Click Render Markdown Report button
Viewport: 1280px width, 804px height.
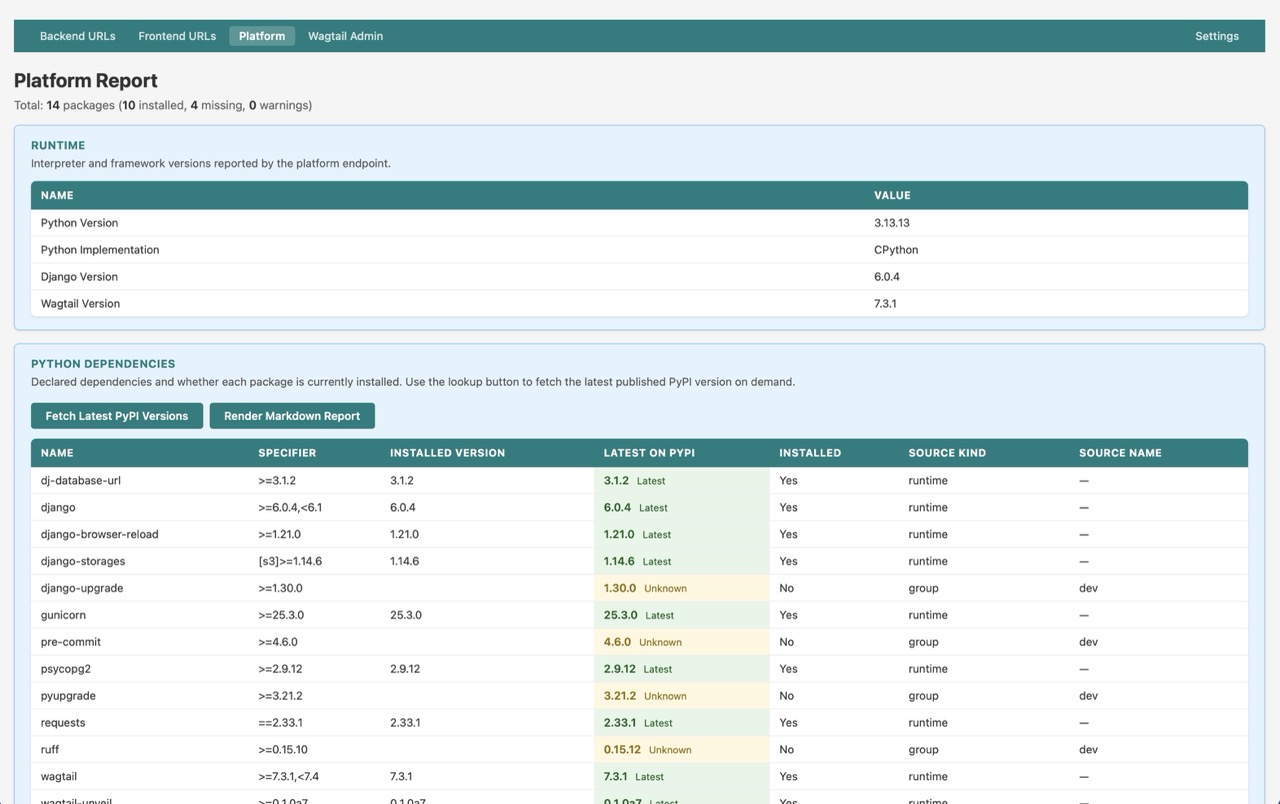292,416
